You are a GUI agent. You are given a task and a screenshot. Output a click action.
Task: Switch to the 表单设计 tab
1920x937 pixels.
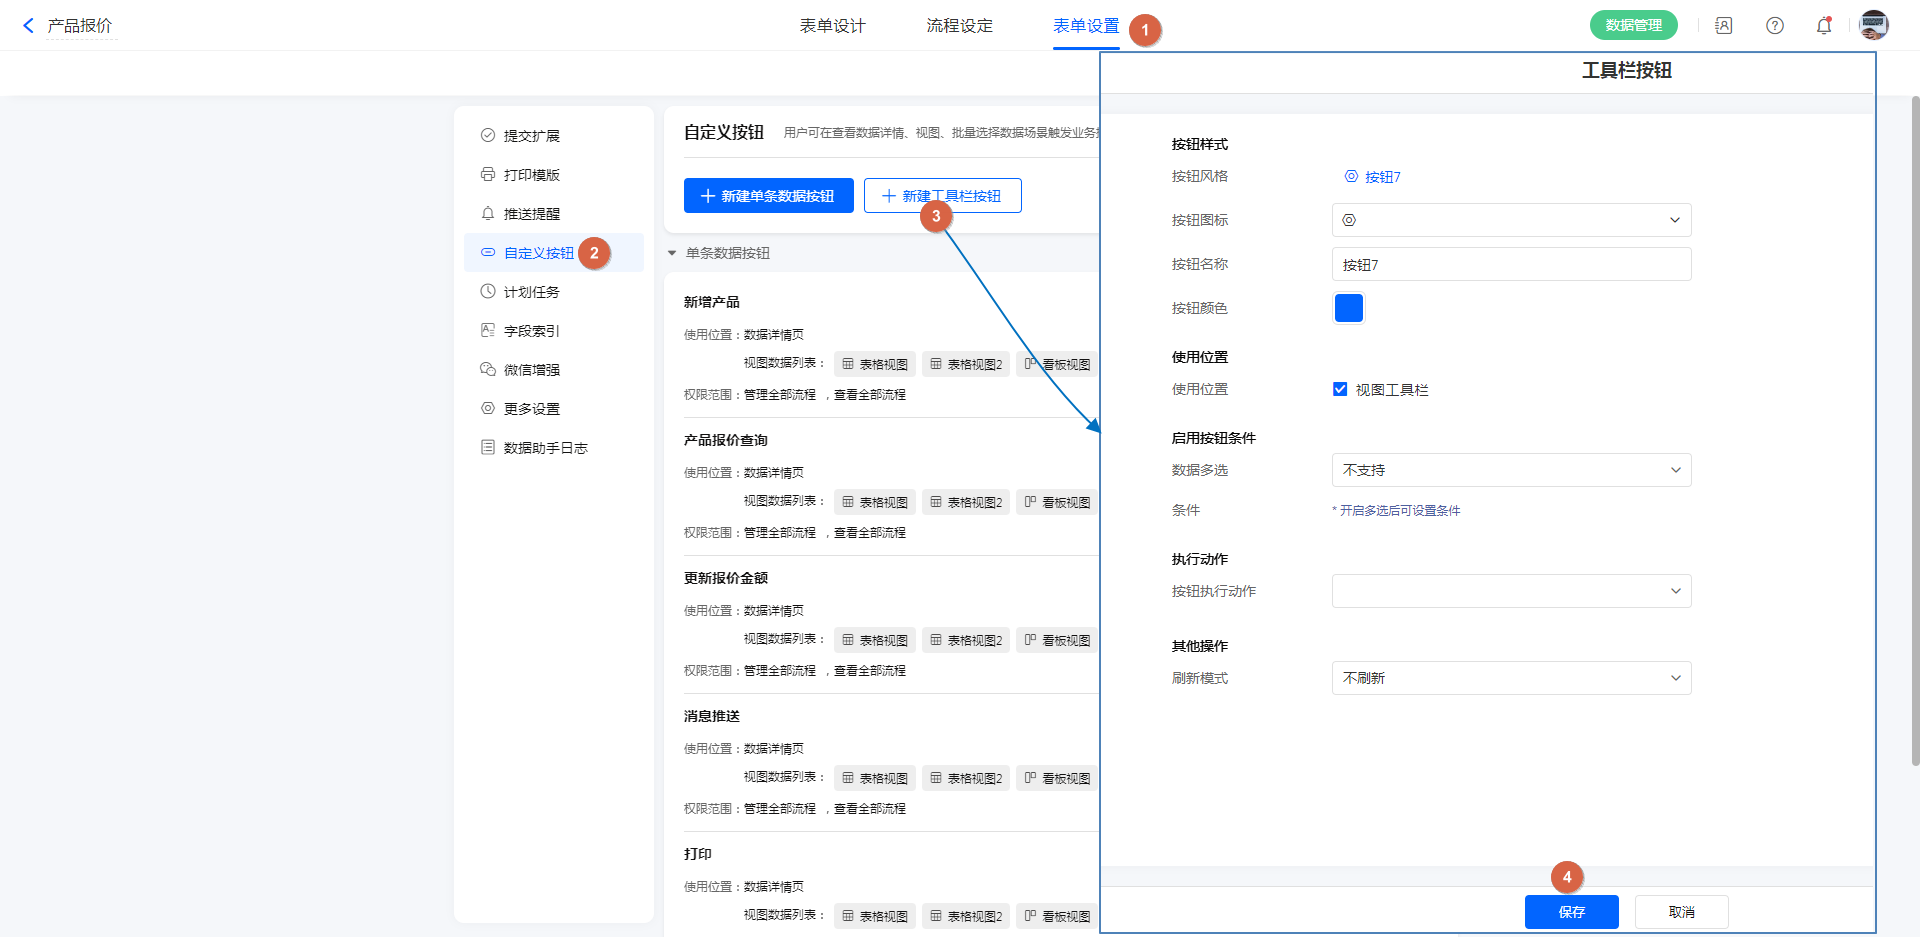832,26
